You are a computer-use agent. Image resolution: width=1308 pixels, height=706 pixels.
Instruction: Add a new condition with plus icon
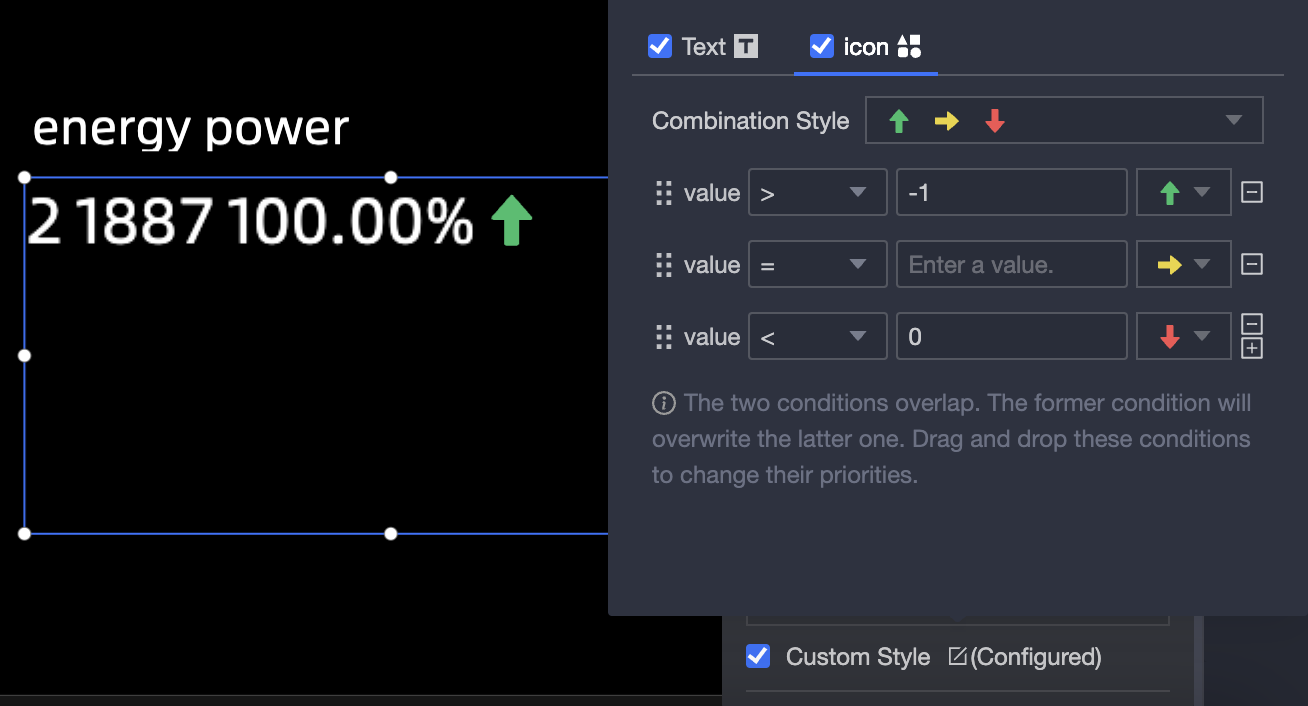click(1251, 348)
